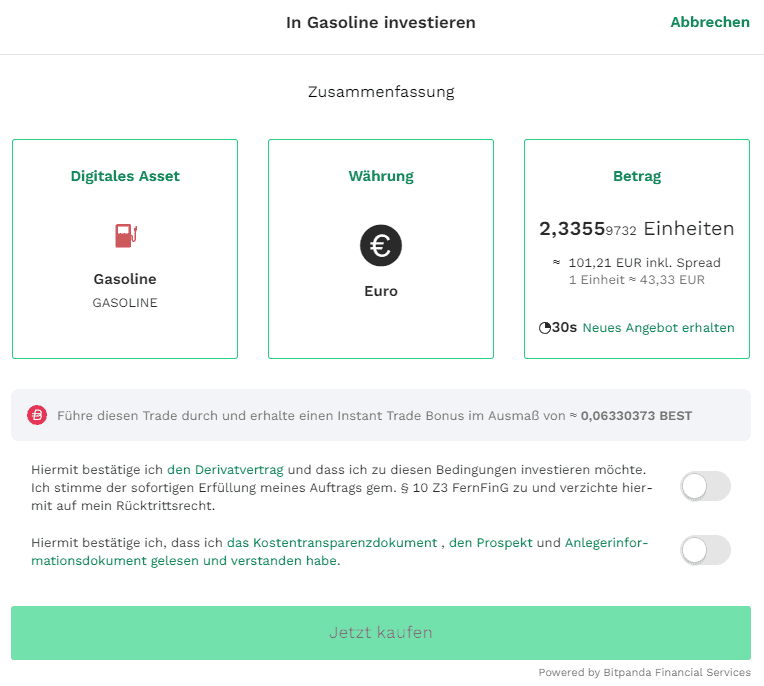Enable the Kostentransparenzdokument confirmation toggle
This screenshot has height=686, width=764.
[705, 550]
